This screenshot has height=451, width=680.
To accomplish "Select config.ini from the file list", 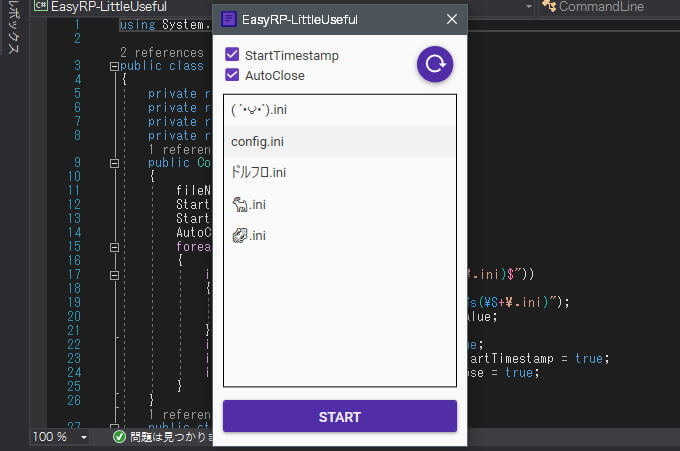I will click(x=339, y=141).
